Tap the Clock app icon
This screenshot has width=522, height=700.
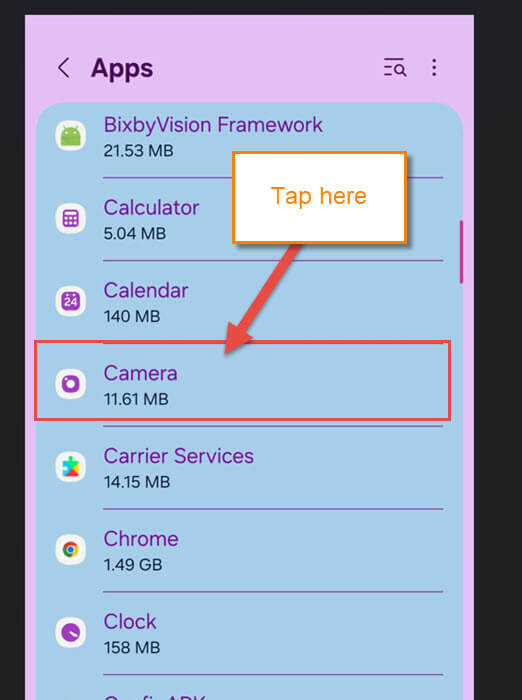pos(71,633)
